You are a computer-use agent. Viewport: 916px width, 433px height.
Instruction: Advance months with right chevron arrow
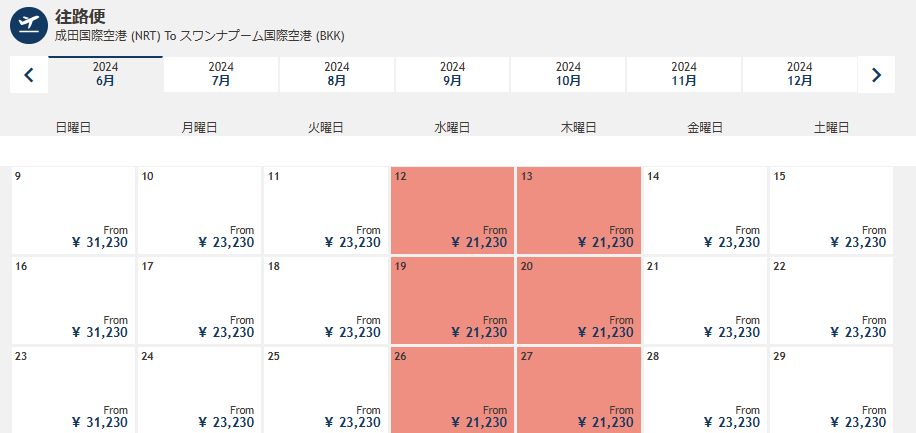click(x=876, y=75)
